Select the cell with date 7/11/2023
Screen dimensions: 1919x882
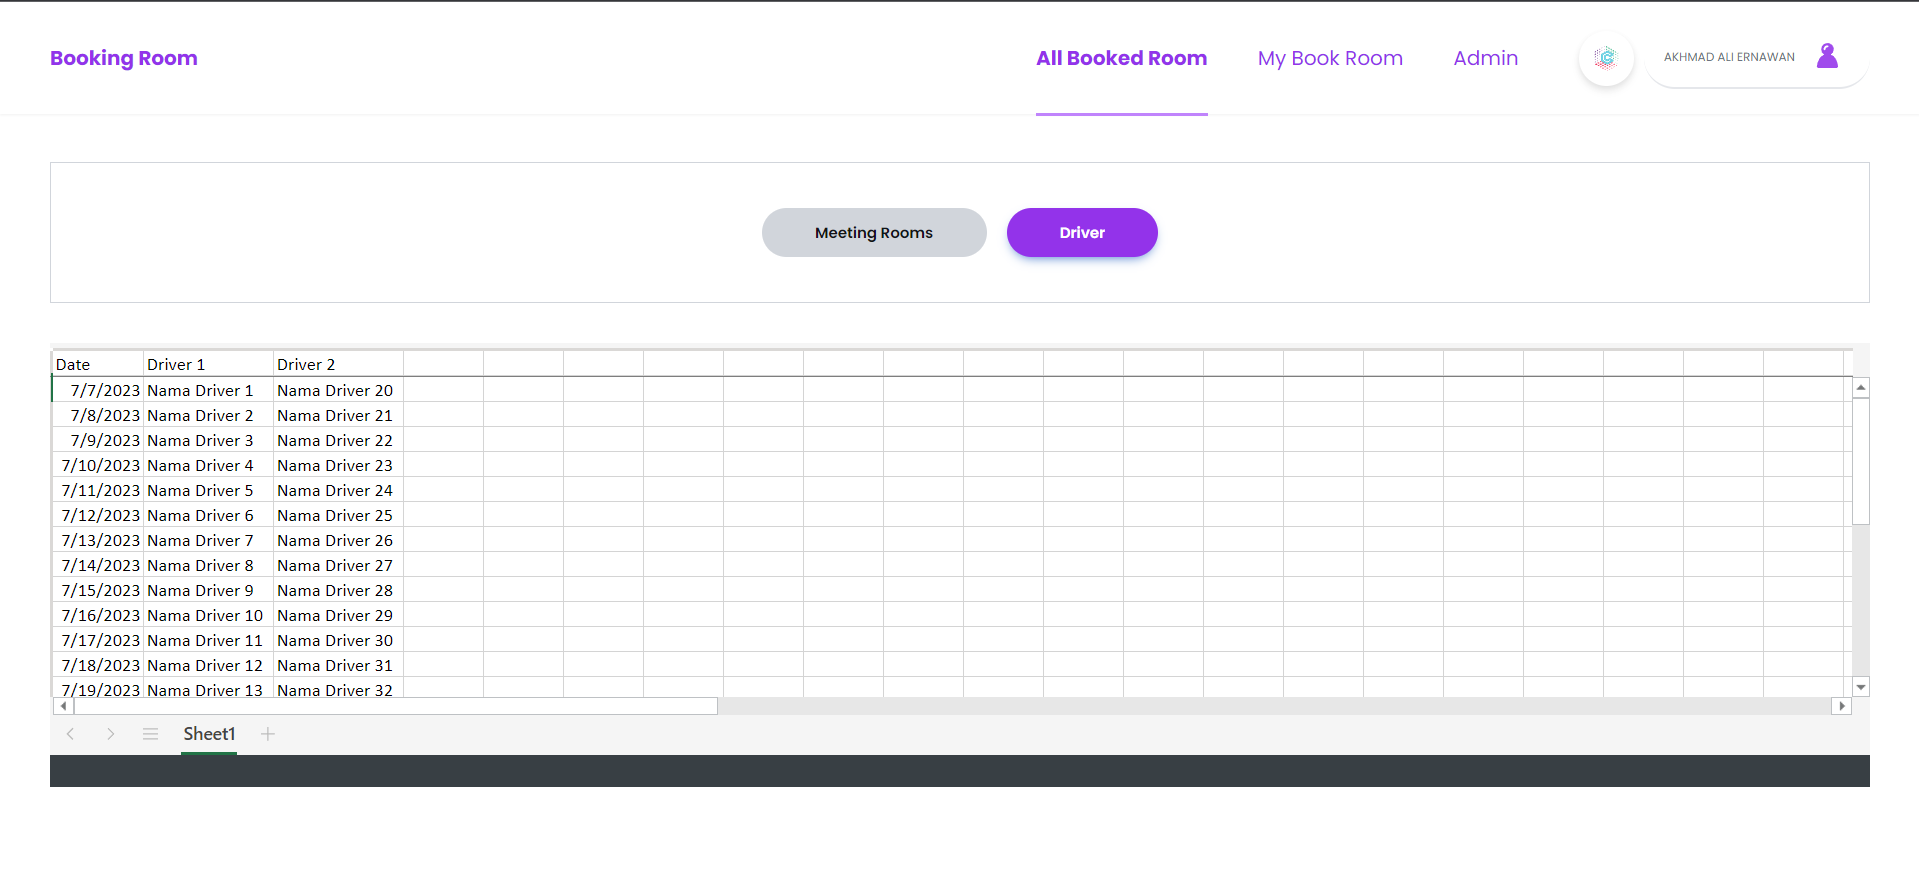point(98,490)
